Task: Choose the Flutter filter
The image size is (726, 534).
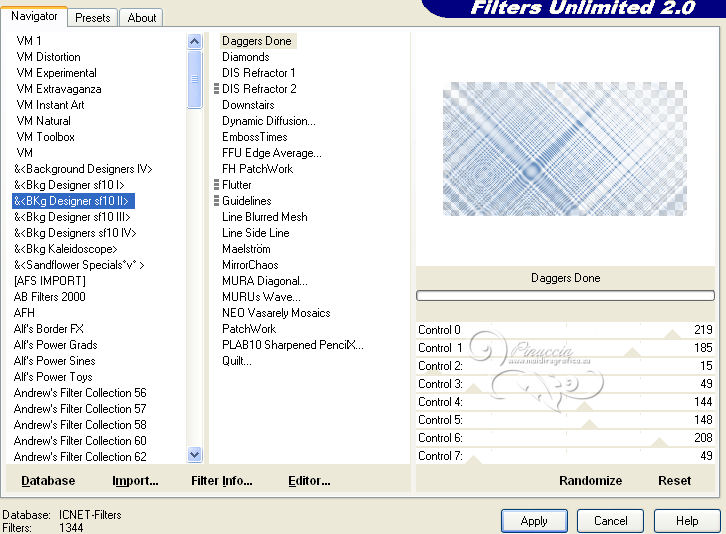Action: 237,185
